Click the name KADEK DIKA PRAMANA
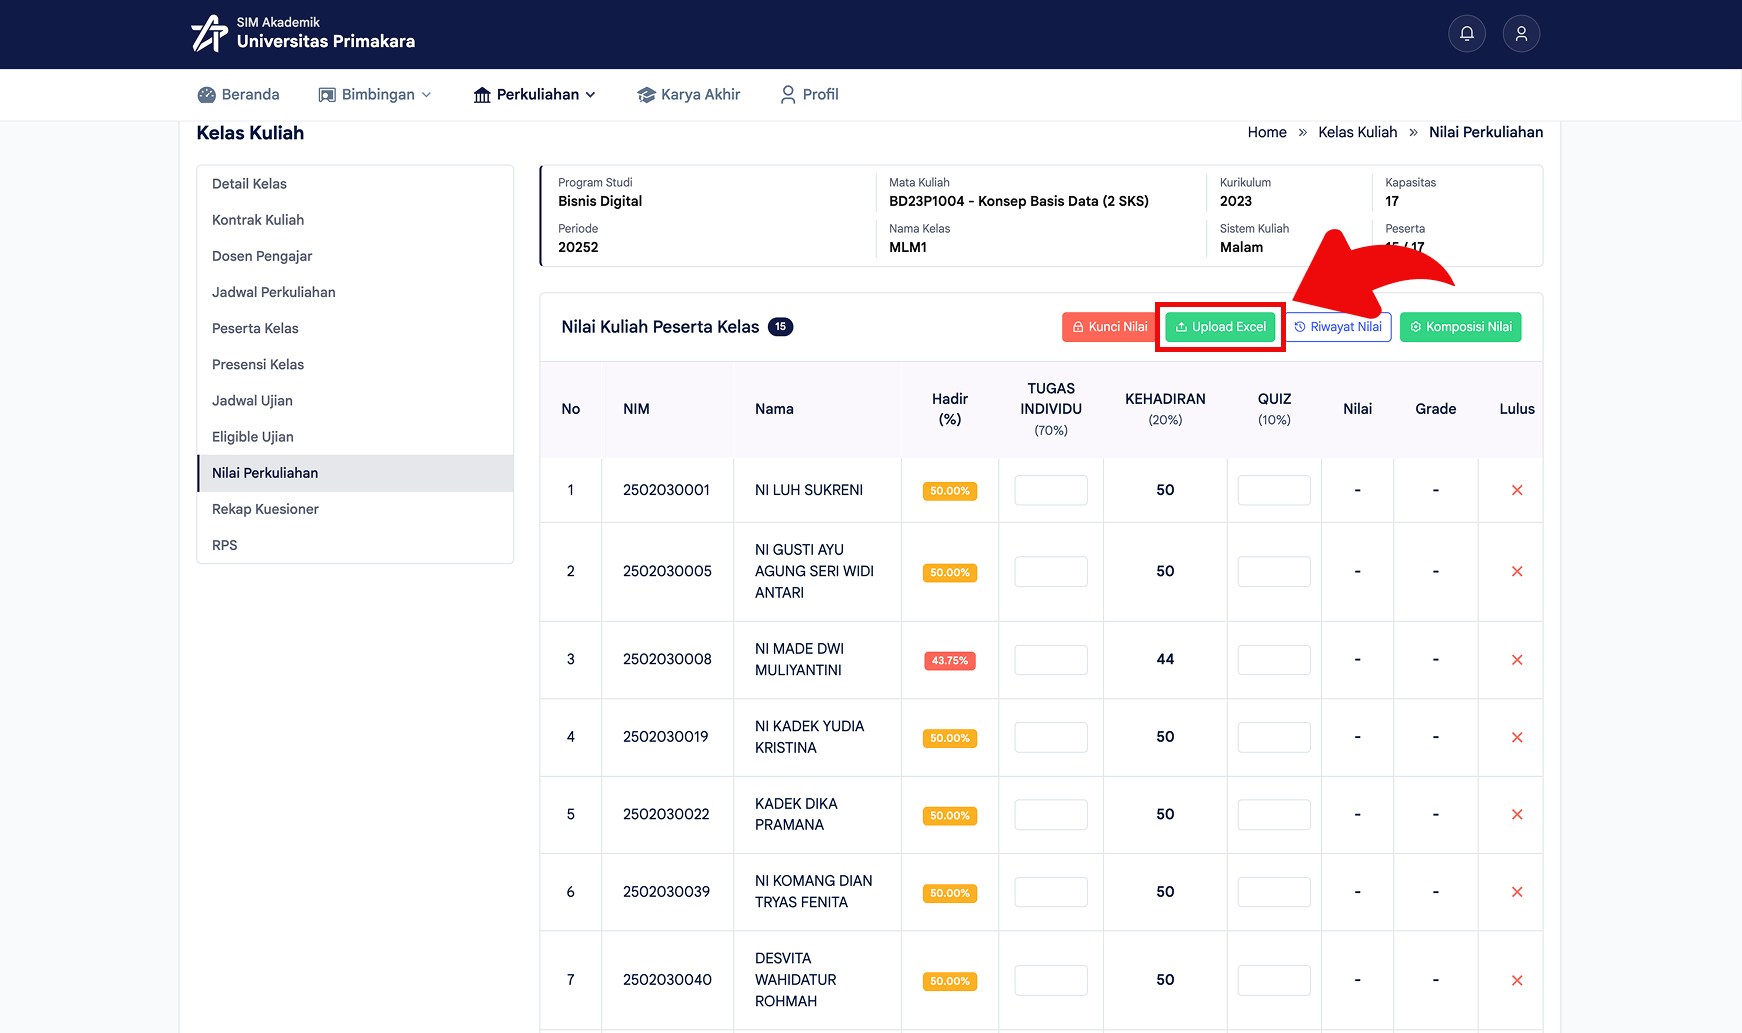The height and width of the screenshot is (1033, 1742). click(796, 814)
